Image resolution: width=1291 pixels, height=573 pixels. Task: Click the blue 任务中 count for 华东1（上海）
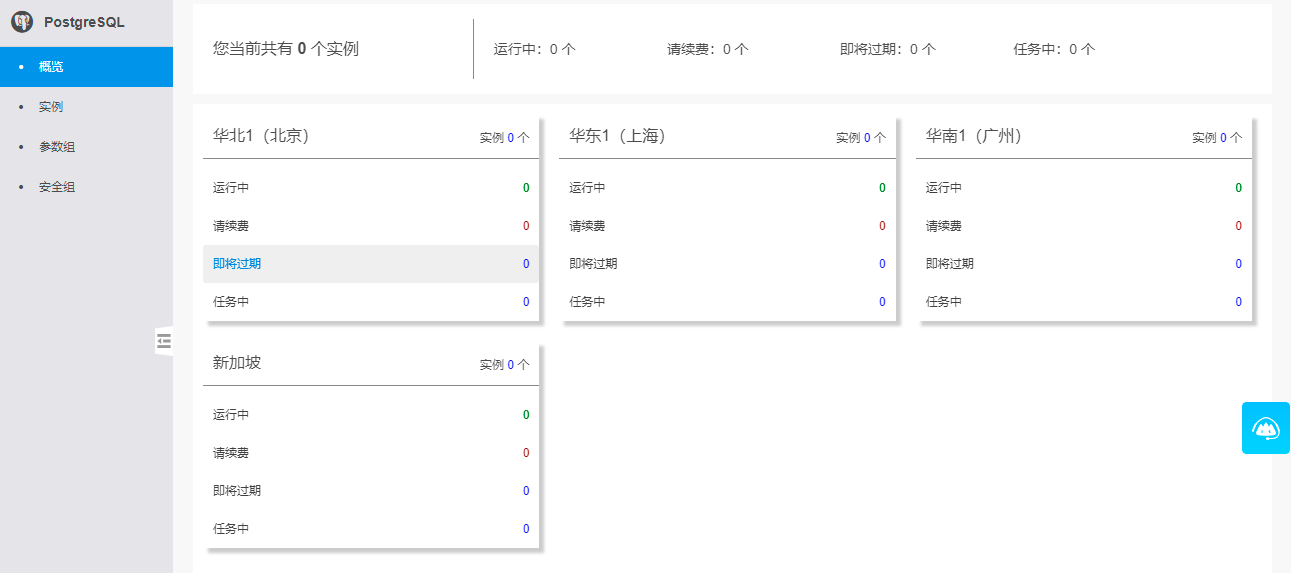882,302
